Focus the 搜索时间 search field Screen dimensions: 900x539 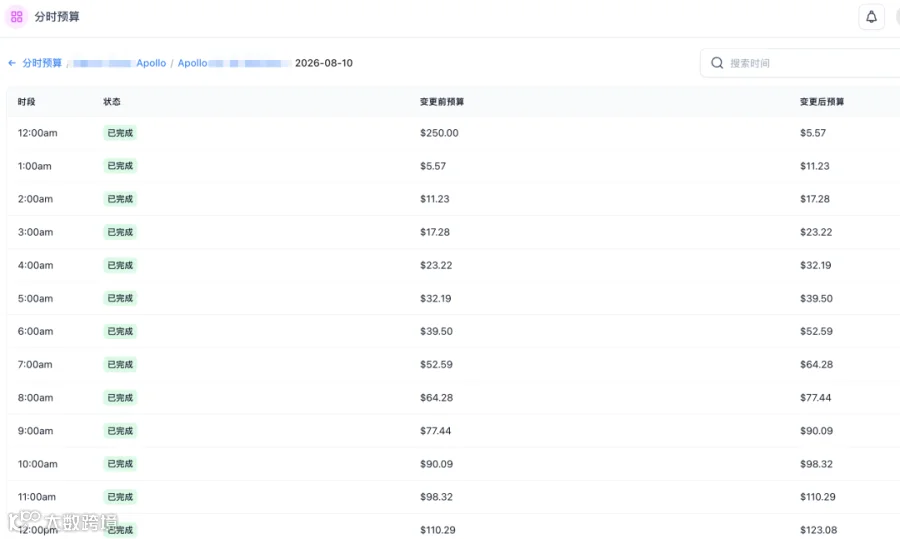pos(800,63)
